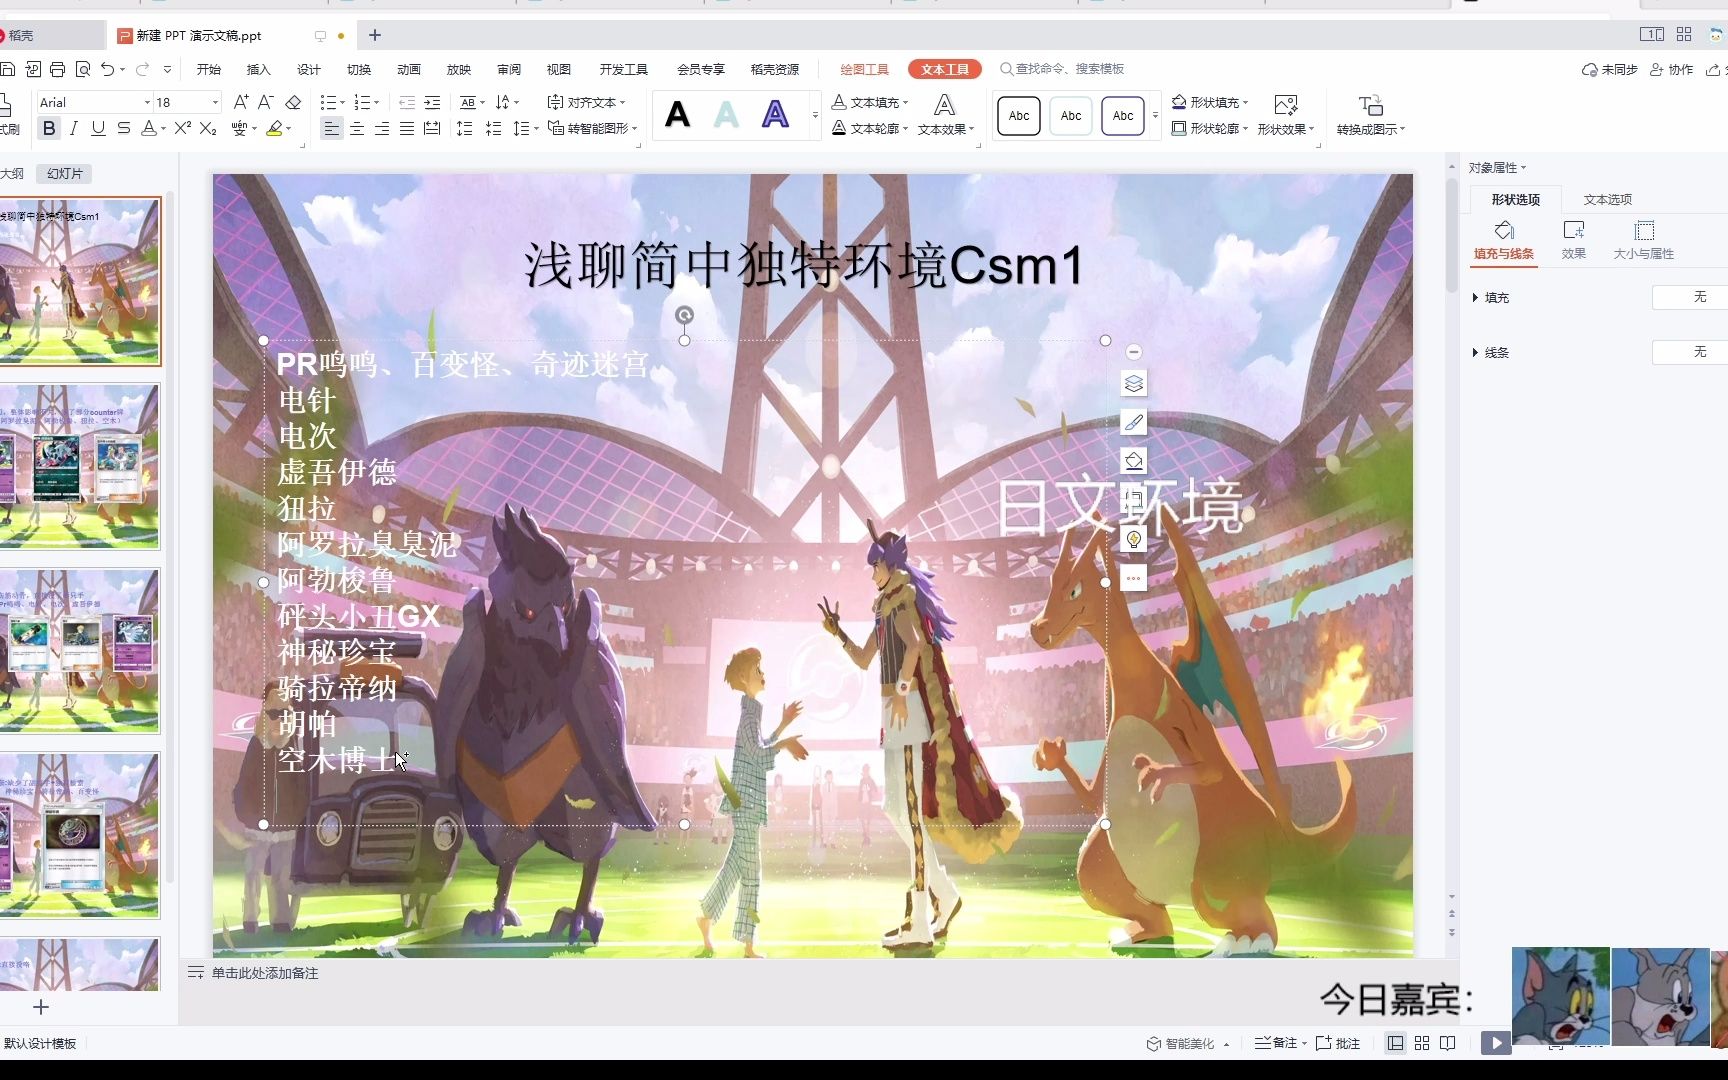Screen dimensions: 1728x1080
Task: Click the print preview icon
Action: [83, 69]
